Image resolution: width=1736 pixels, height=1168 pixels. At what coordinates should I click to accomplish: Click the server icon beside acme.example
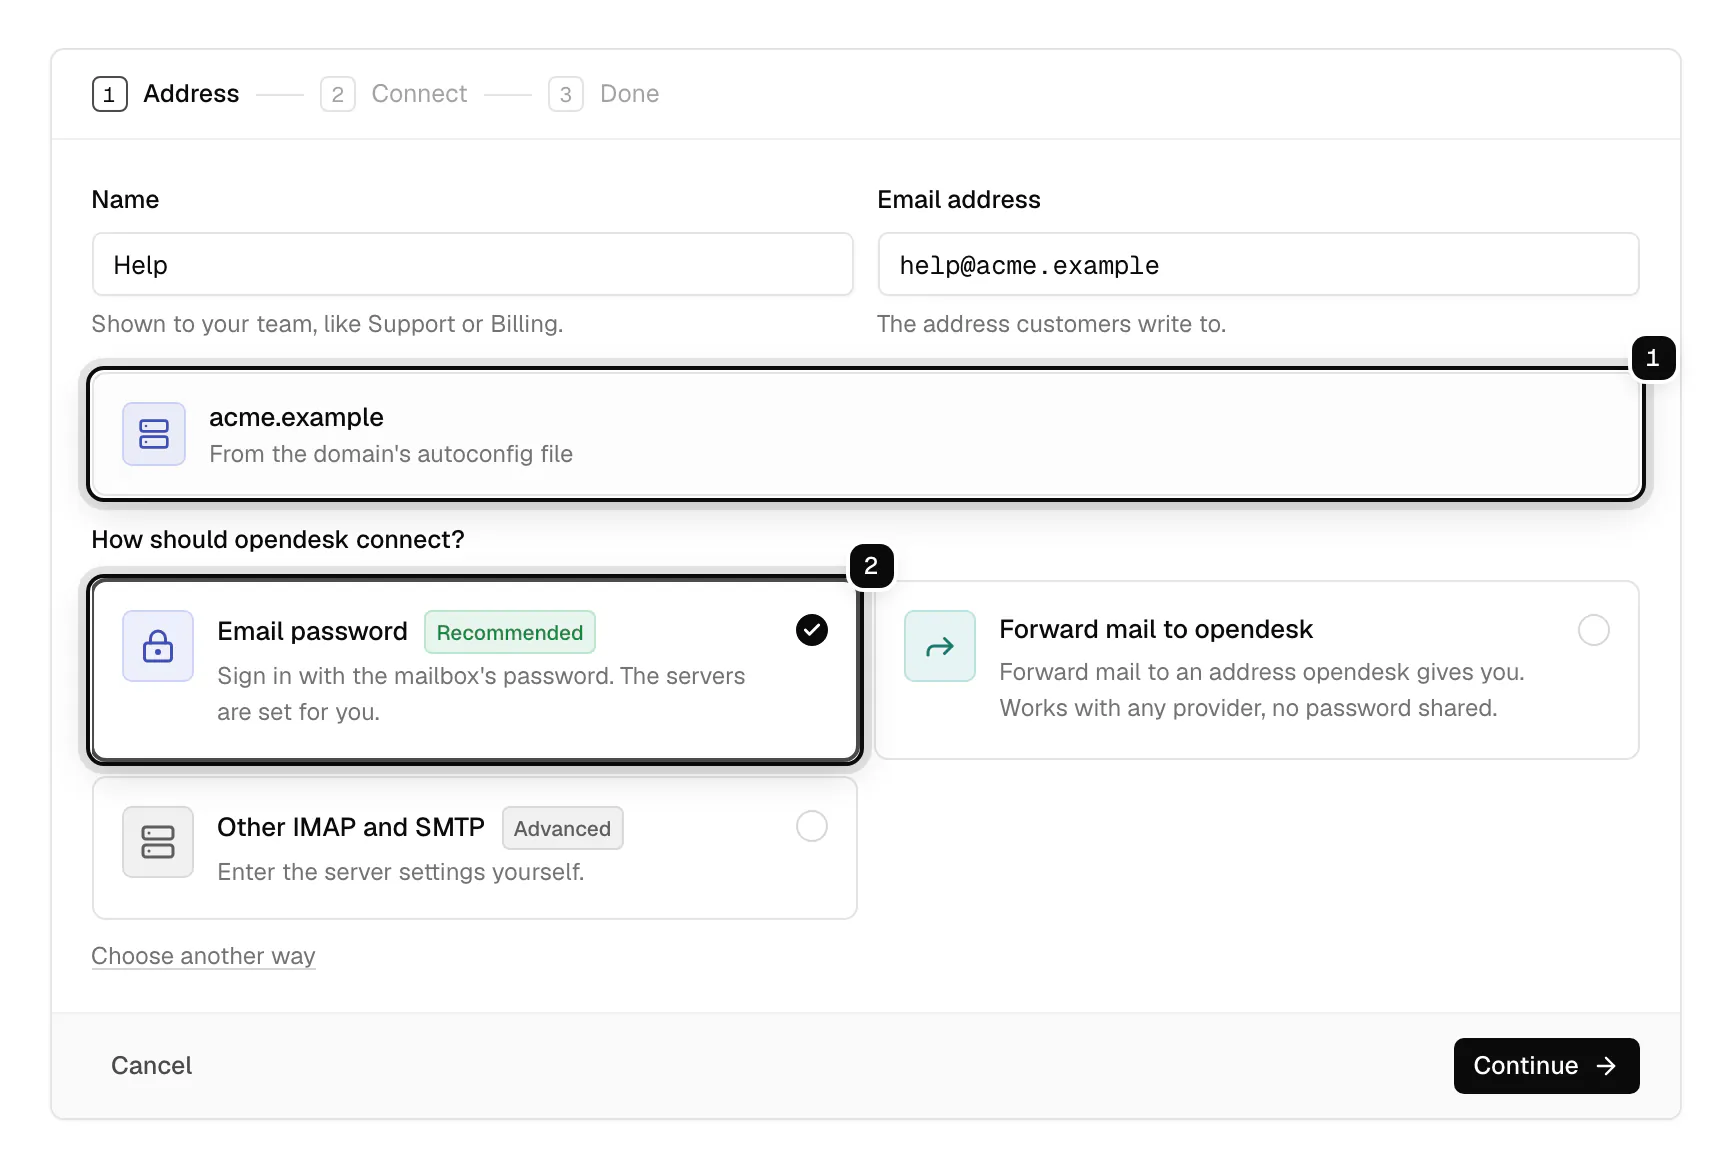tap(154, 434)
